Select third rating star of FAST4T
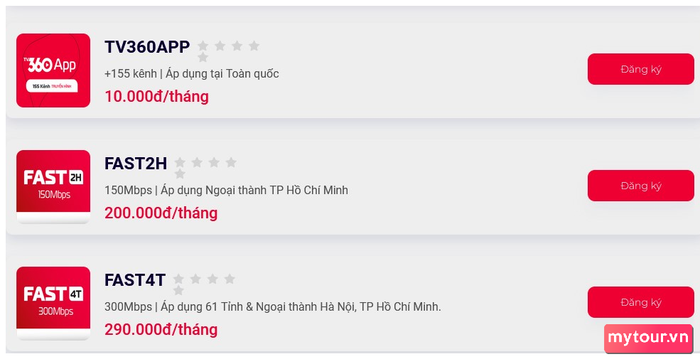Image resolution: width=700 pixels, height=362 pixels. click(212, 279)
